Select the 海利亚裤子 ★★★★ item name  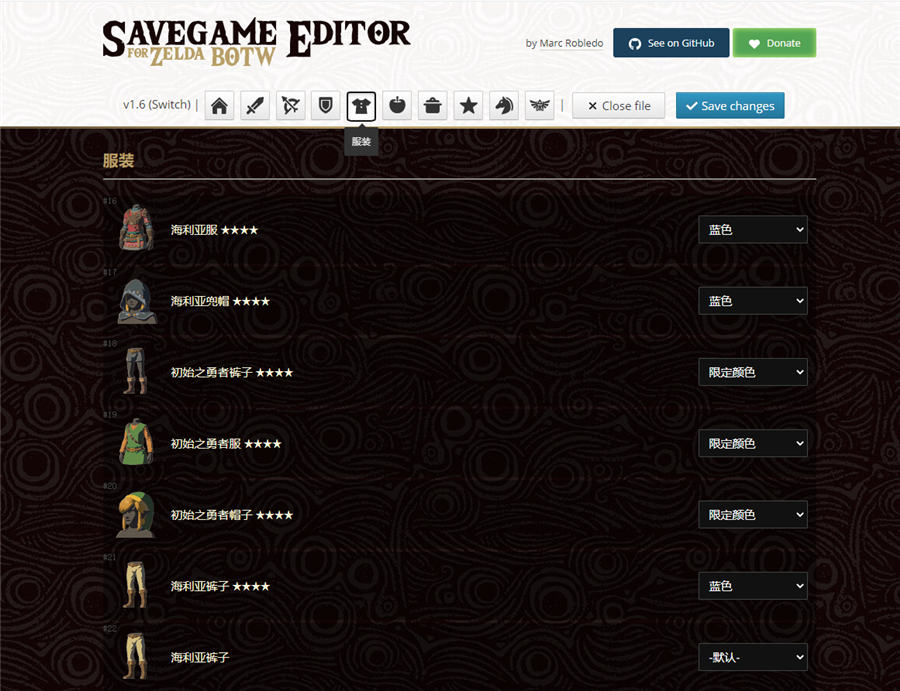coord(220,586)
